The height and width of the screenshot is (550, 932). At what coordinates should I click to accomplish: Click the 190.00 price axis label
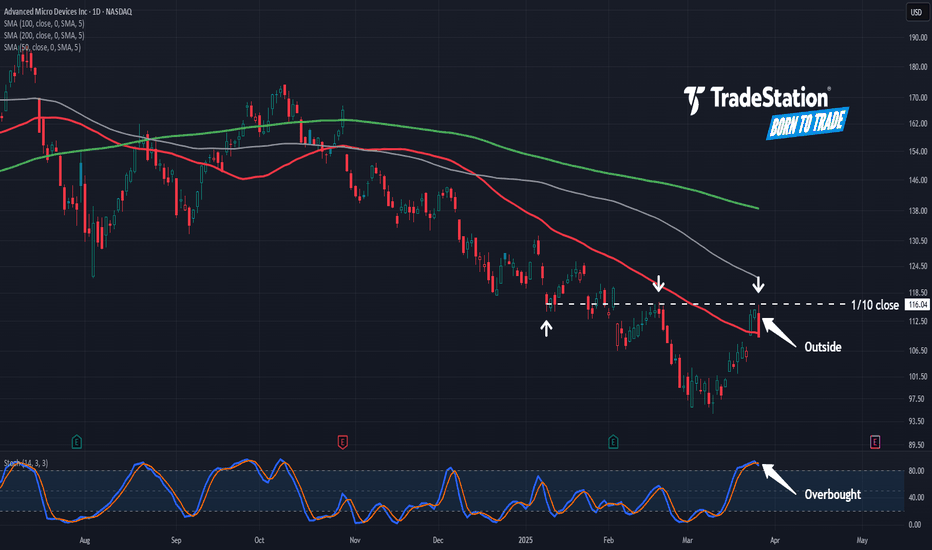918,37
